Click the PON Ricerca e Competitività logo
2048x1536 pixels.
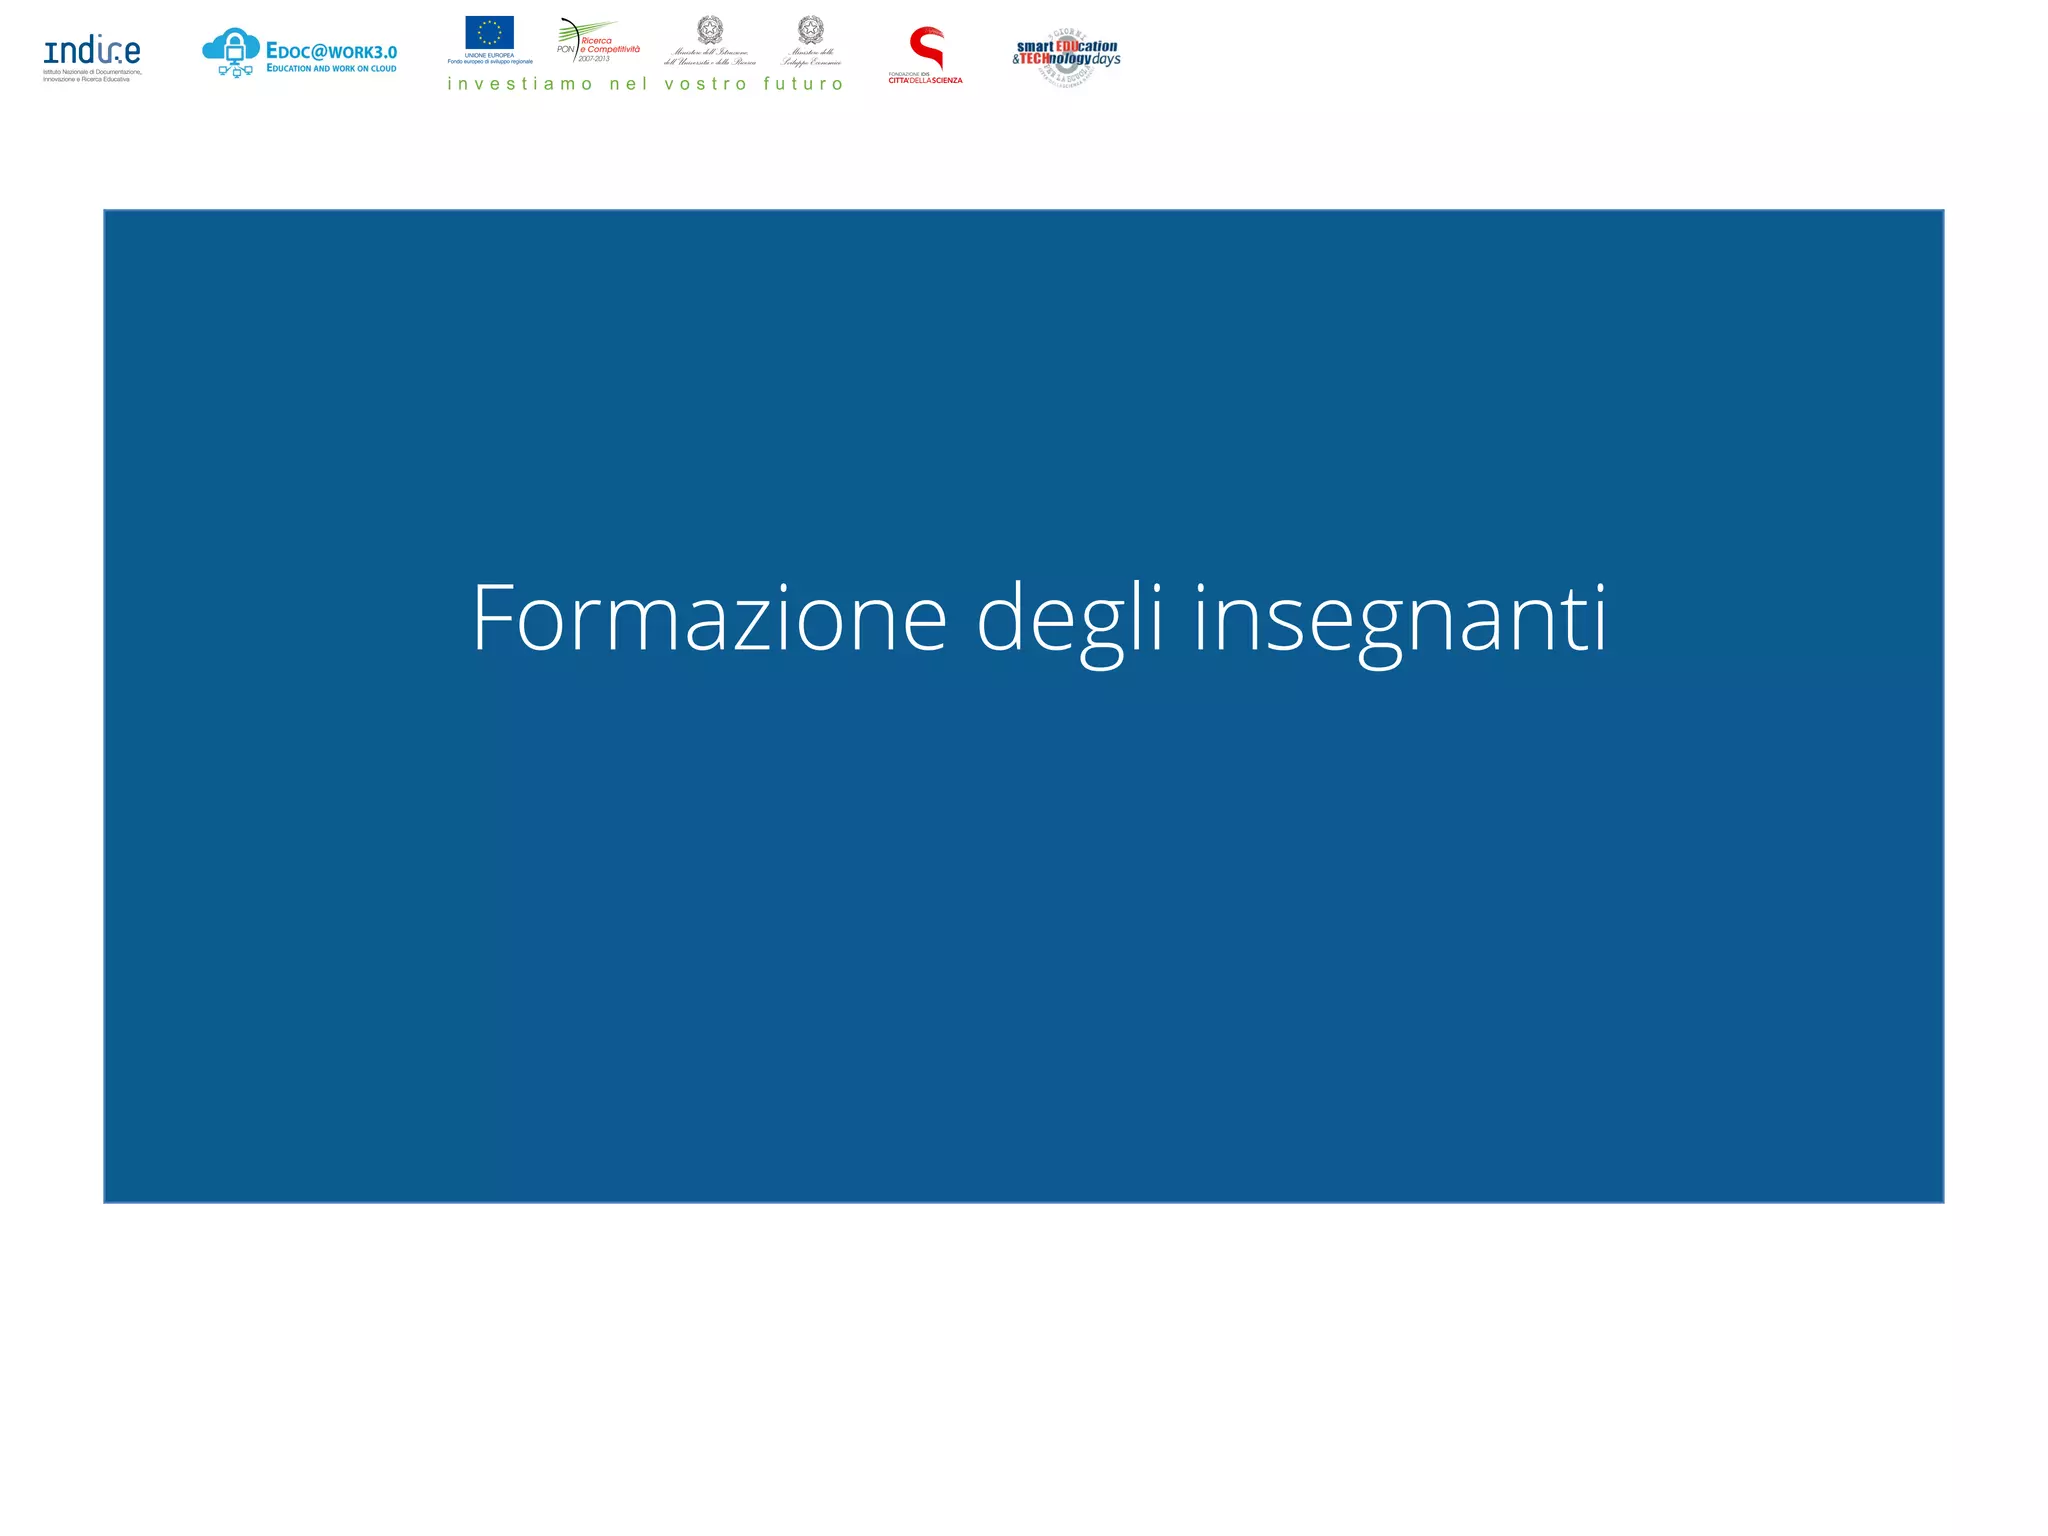click(x=598, y=40)
